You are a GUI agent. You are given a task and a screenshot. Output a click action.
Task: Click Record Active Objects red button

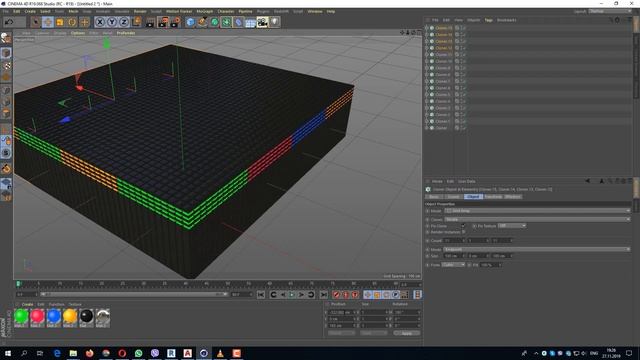point(336,295)
